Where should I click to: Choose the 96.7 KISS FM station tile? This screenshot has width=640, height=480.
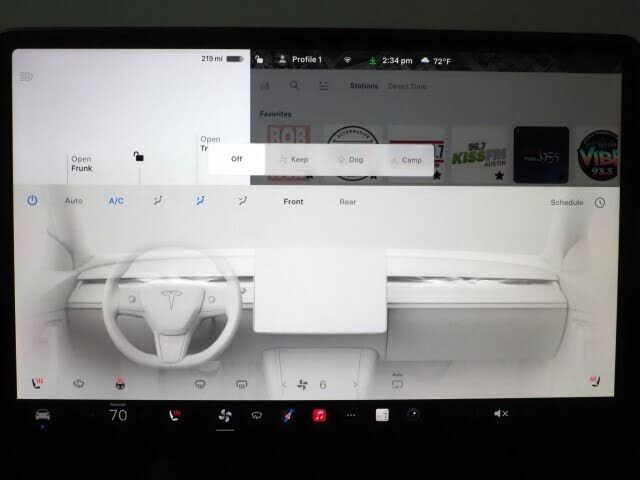point(479,153)
